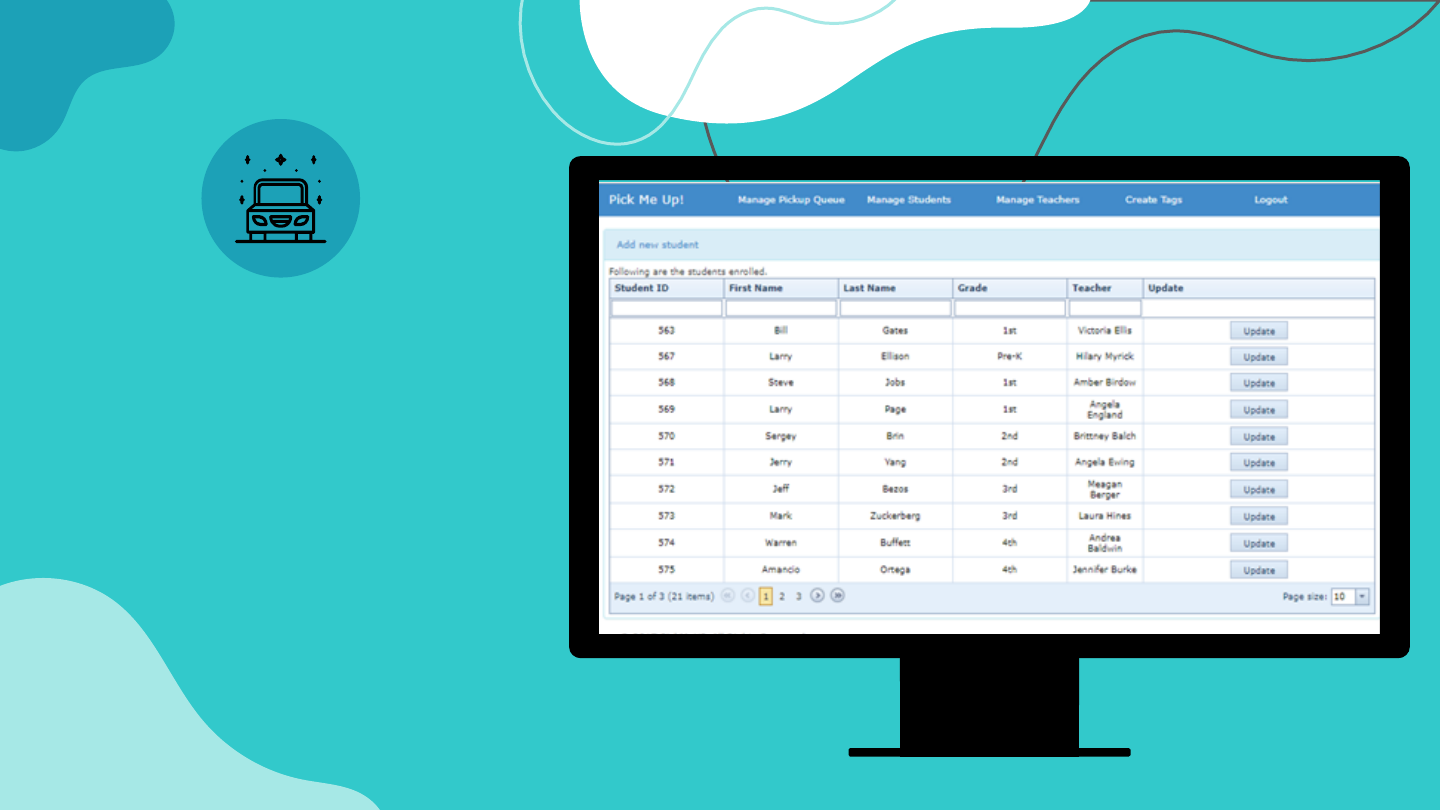The height and width of the screenshot is (810, 1440).
Task: Open the Manage Students menu
Action: [908, 200]
